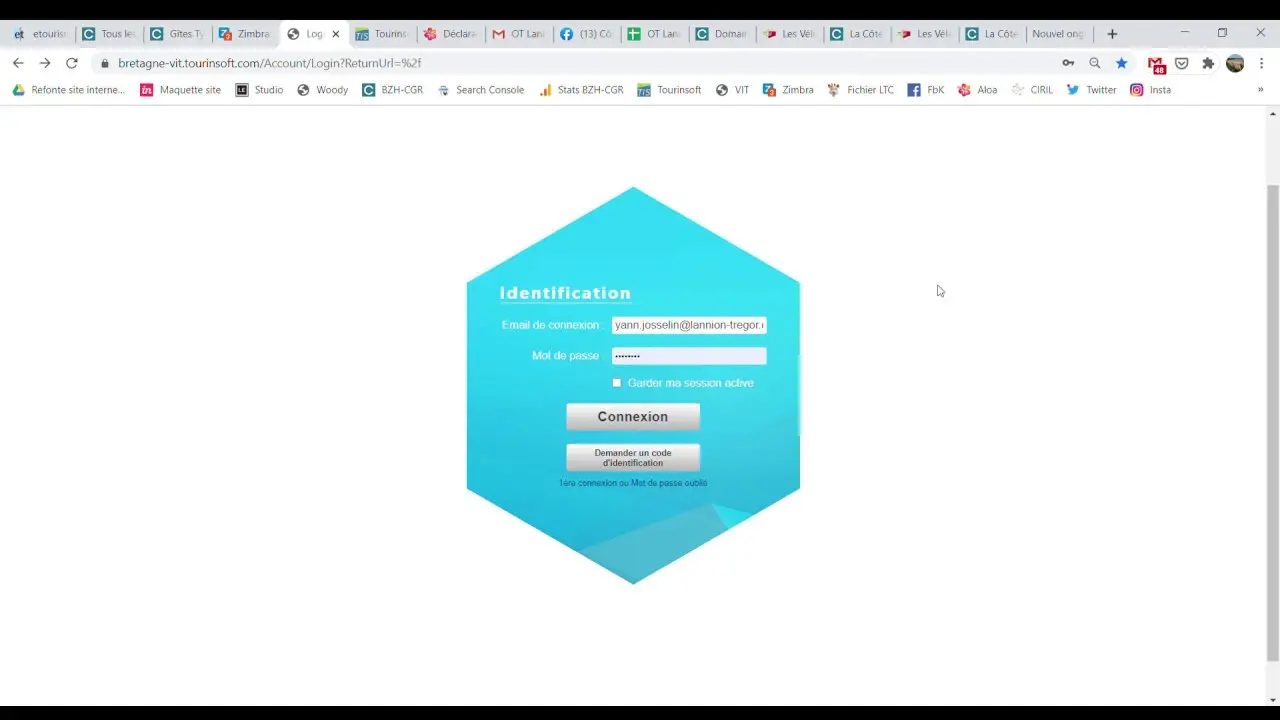This screenshot has width=1280, height=720.
Task: Click the user profile avatar
Action: coord(1235,63)
